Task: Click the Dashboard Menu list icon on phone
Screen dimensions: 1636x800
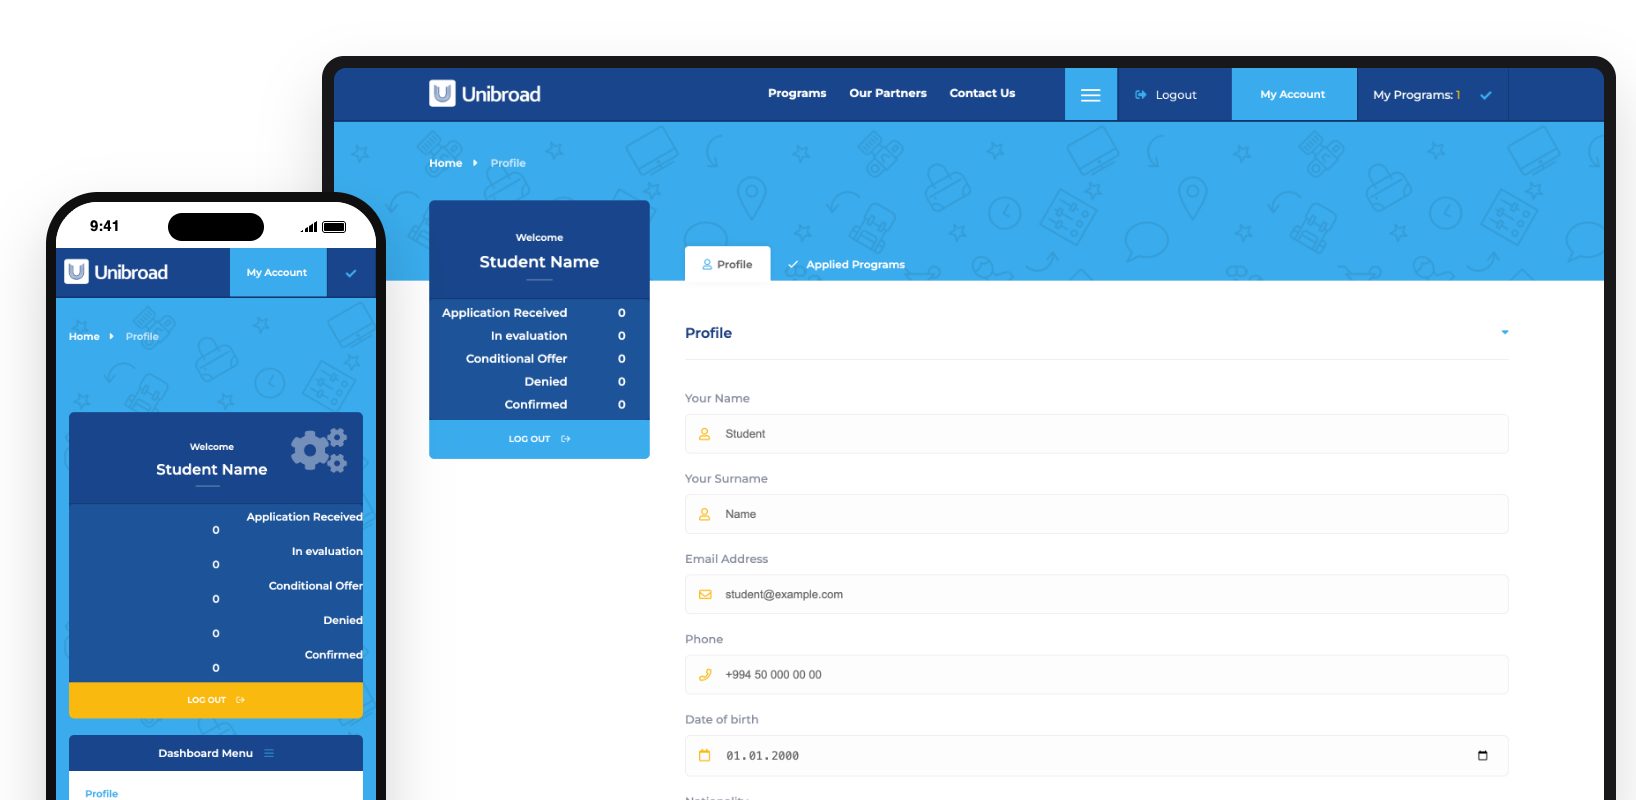Action: click(x=269, y=753)
